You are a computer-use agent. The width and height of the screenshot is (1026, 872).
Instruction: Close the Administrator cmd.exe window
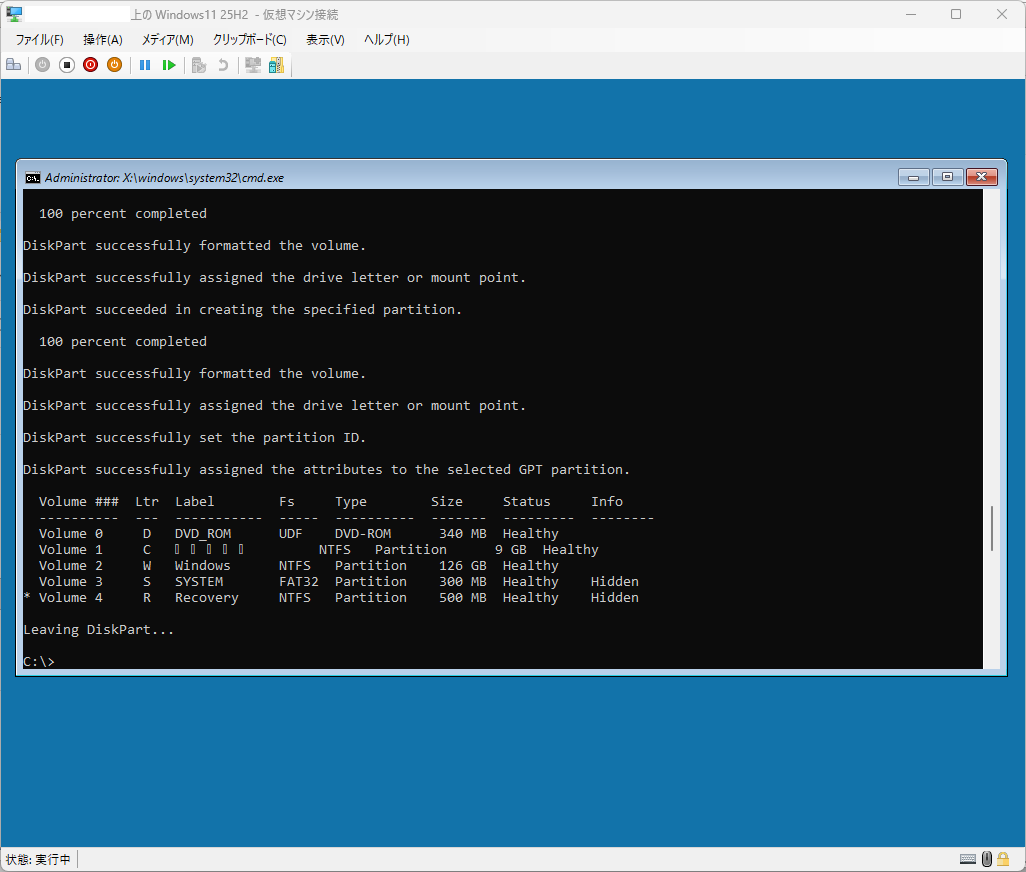pos(982,177)
